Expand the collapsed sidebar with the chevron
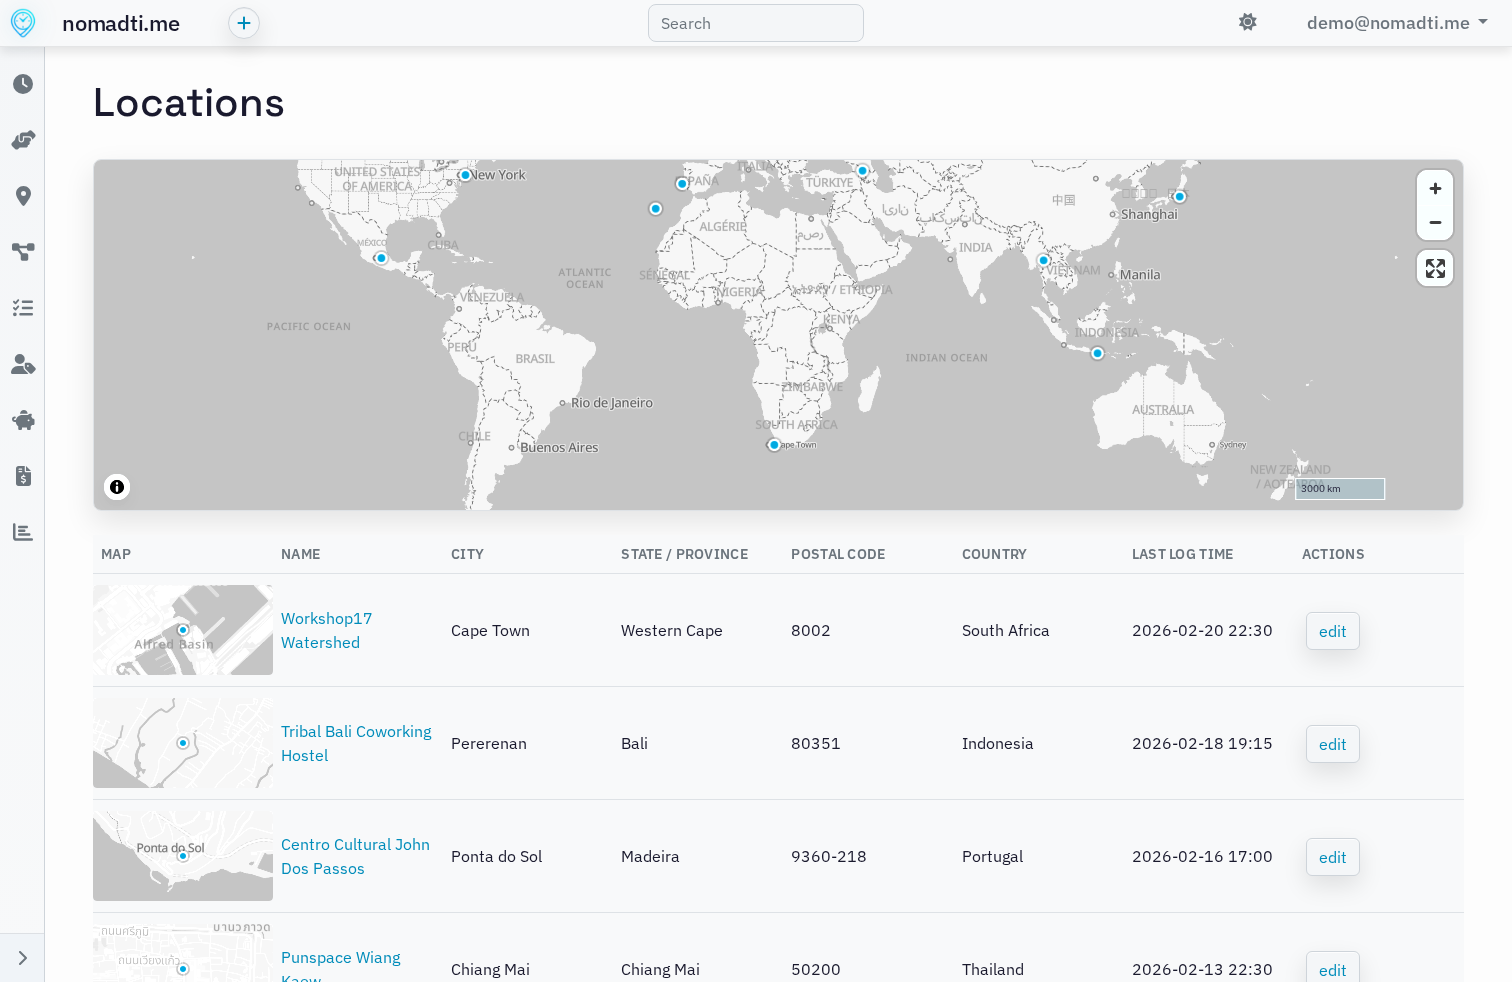 point(22,956)
